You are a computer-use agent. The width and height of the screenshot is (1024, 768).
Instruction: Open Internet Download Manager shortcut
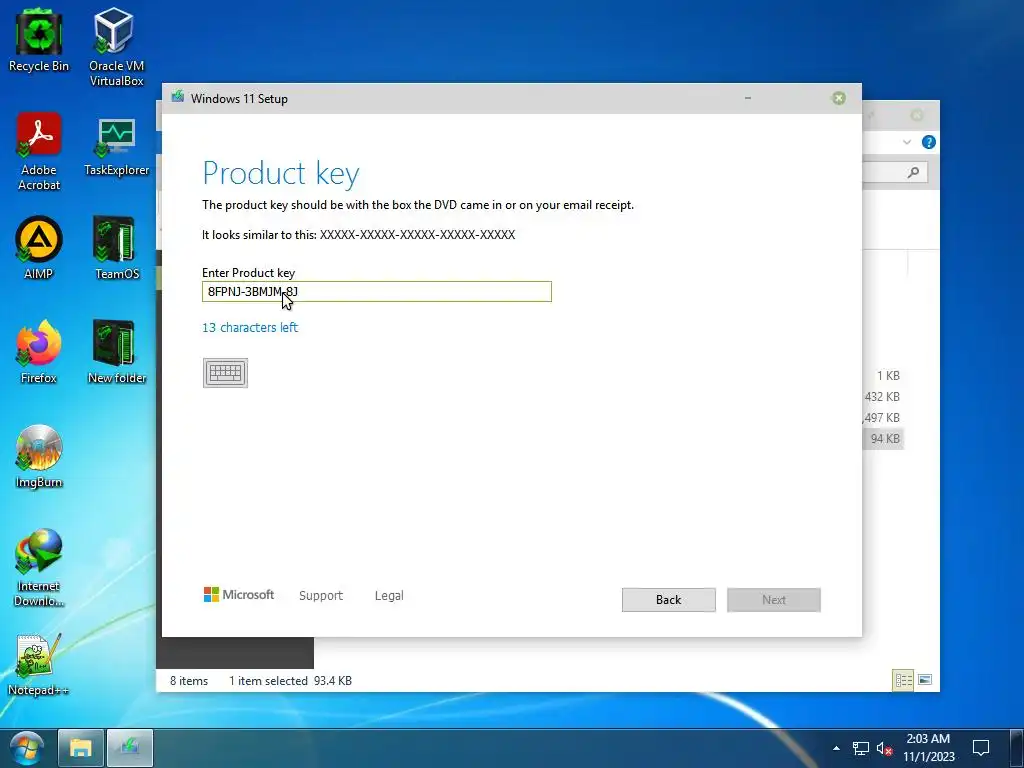(39, 568)
